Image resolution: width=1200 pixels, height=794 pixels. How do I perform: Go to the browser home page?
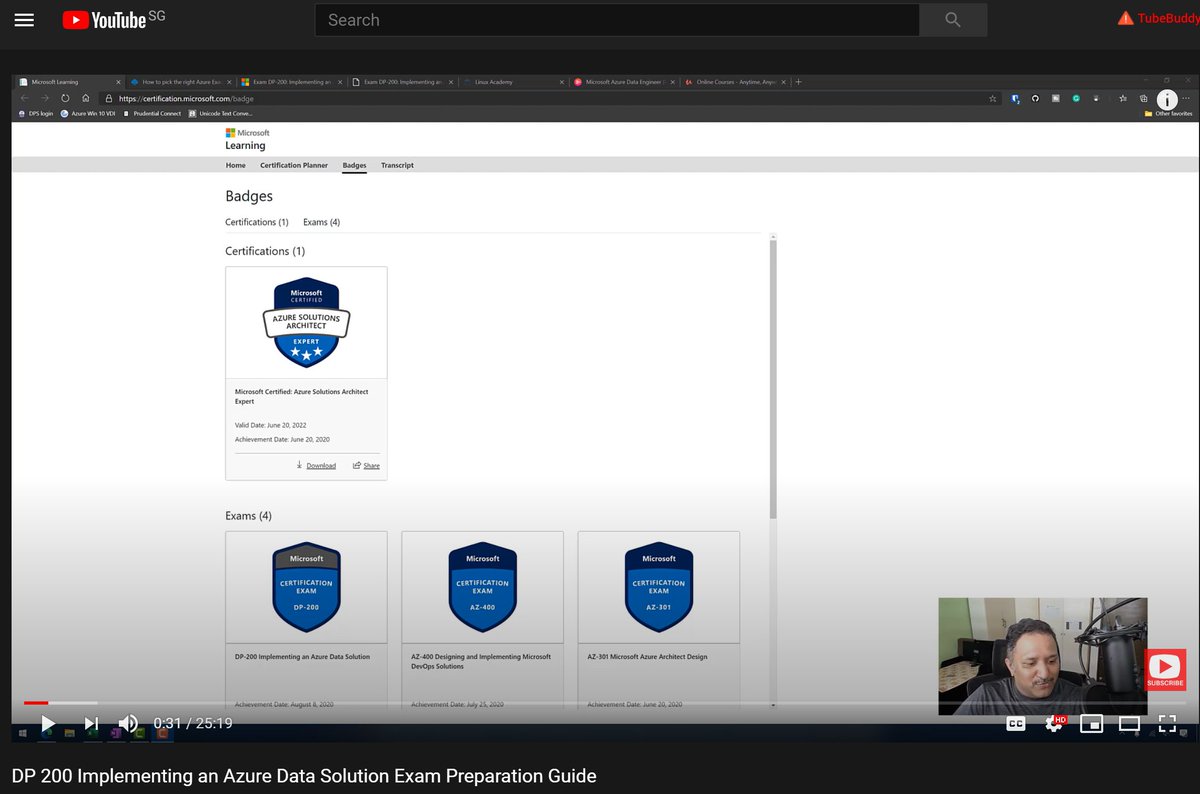pos(86,98)
